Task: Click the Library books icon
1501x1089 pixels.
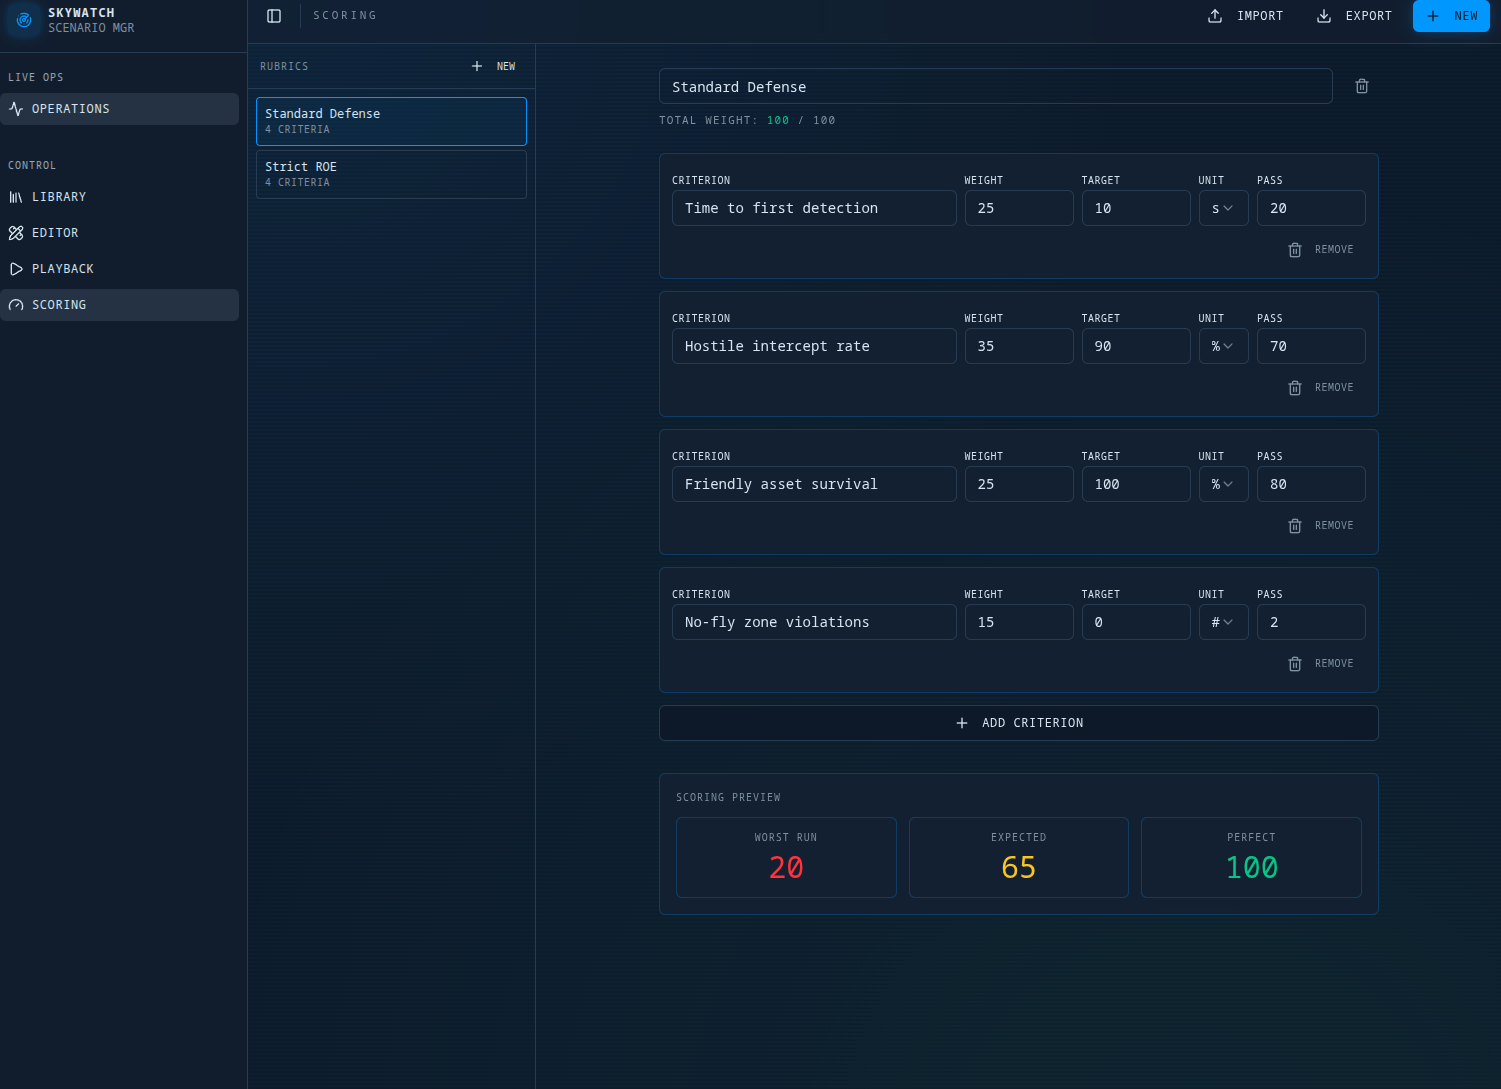Action: [16, 197]
